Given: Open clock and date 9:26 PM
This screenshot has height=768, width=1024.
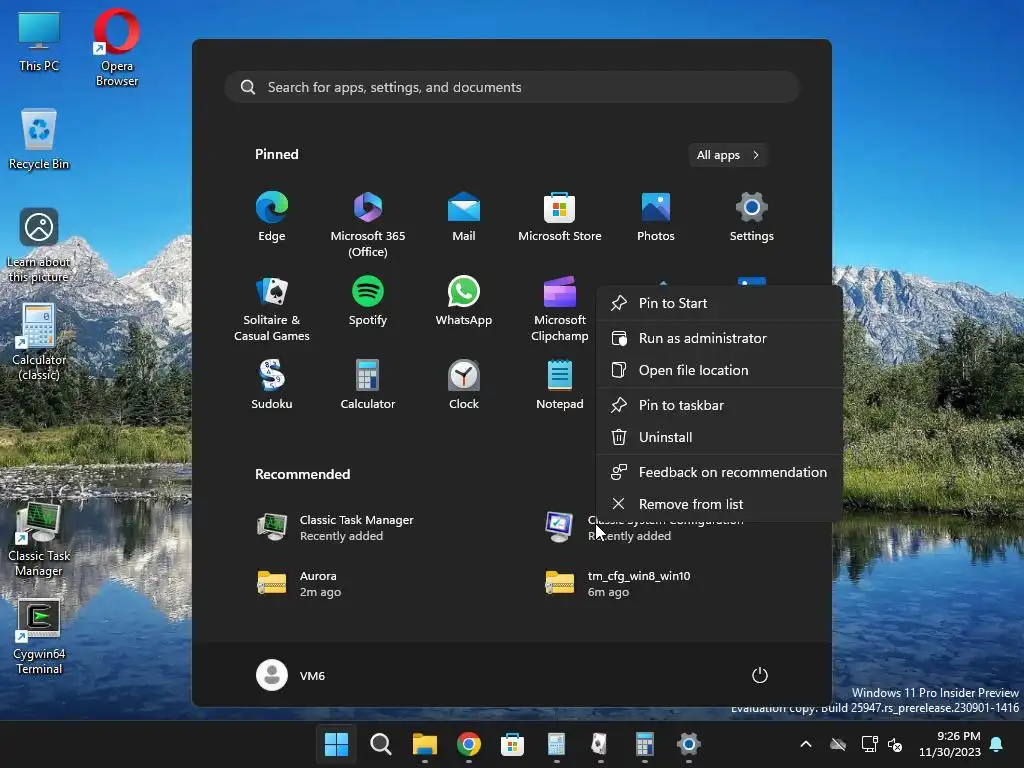Looking at the screenshot, I should (x=950, y=744).
